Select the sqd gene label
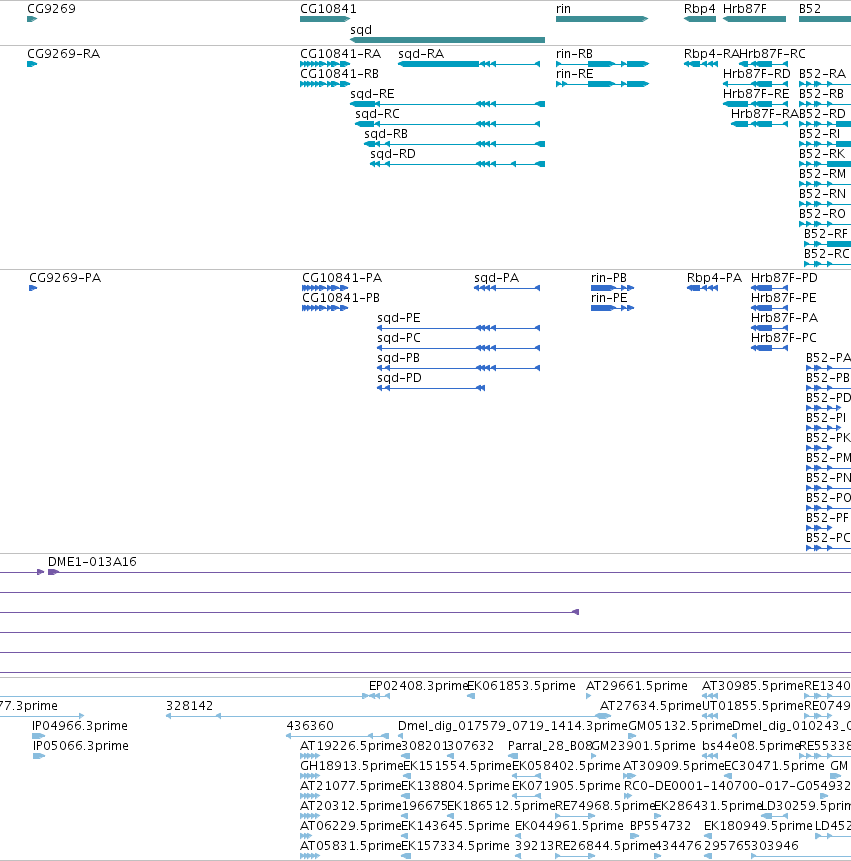This screenshot has width=851, height=861. (361, 30)
